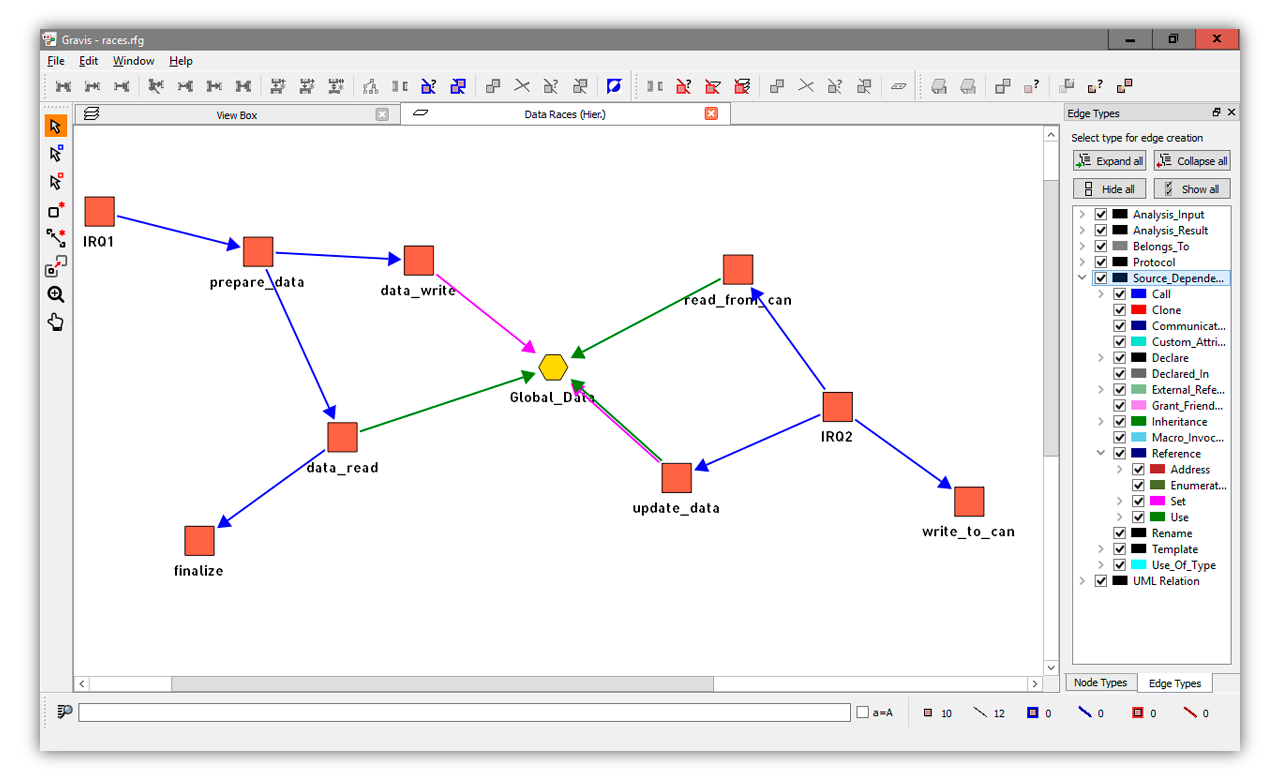
Task: Click the hierarchy tree layout toolbar icon
Action: [371, 87]
